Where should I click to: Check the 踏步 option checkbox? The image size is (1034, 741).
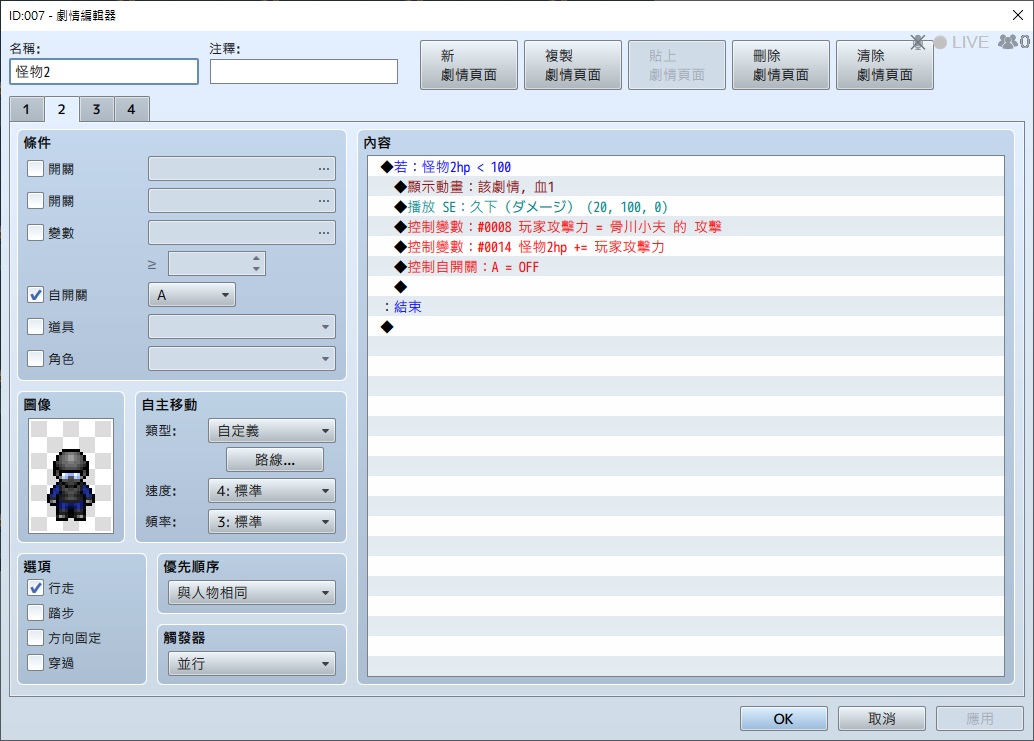36,612
